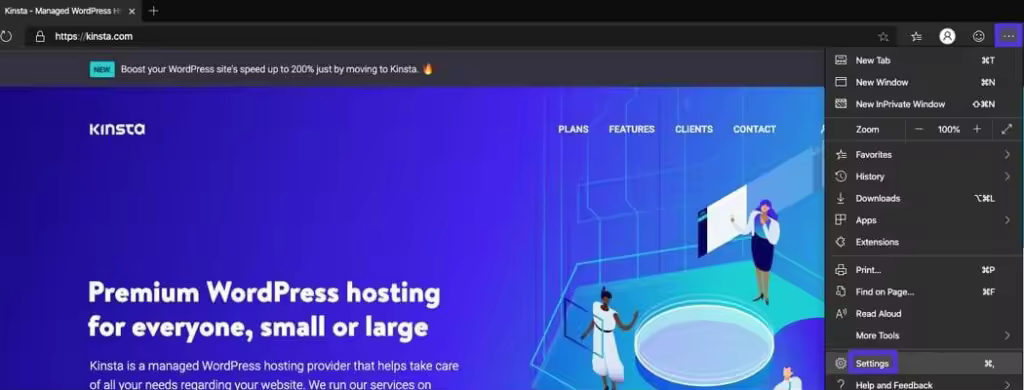Click the printer icon in the menu
This screenshot has height=390, width=1024.
click(x=841, y=270)
